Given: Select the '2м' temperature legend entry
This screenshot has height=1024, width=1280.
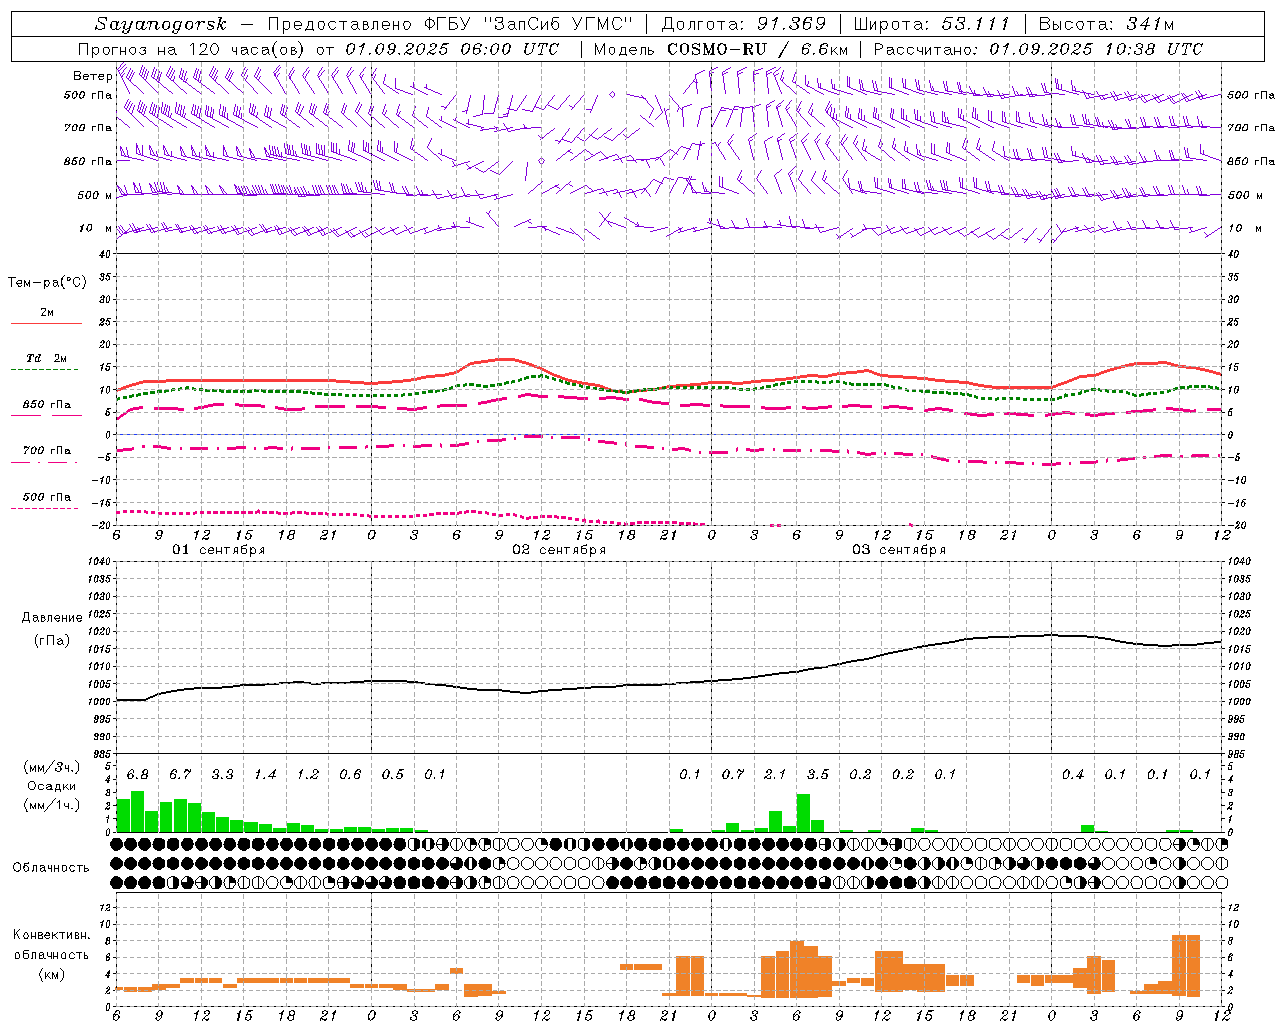Looking at the screenshot, I should (x=47, y=313).
